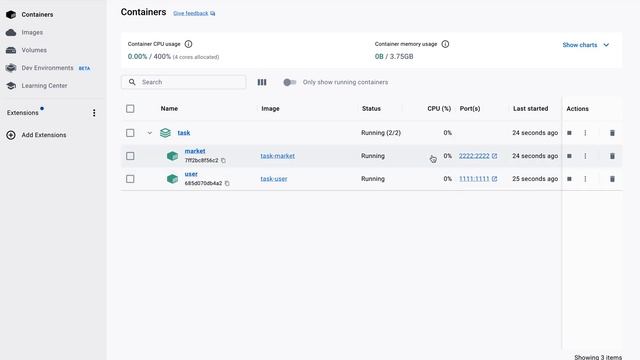Screen dimensions: 640x360
Task: Focus the container Search field
Action: point(184,82)
